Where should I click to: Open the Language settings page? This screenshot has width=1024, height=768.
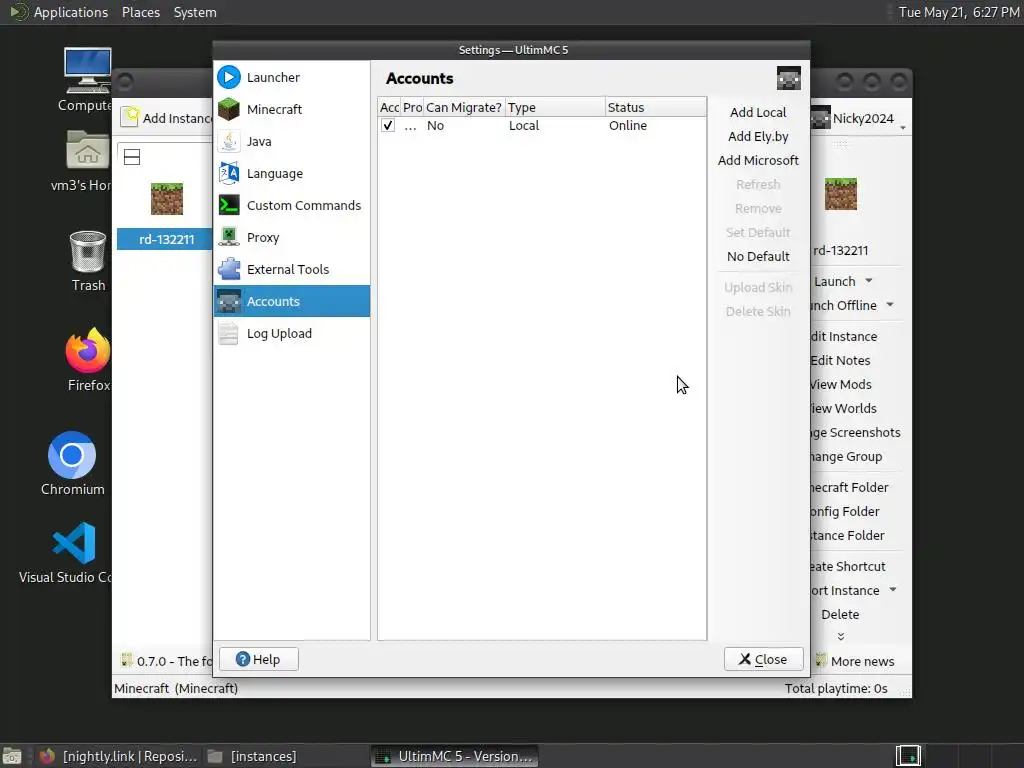pos(291,173)
